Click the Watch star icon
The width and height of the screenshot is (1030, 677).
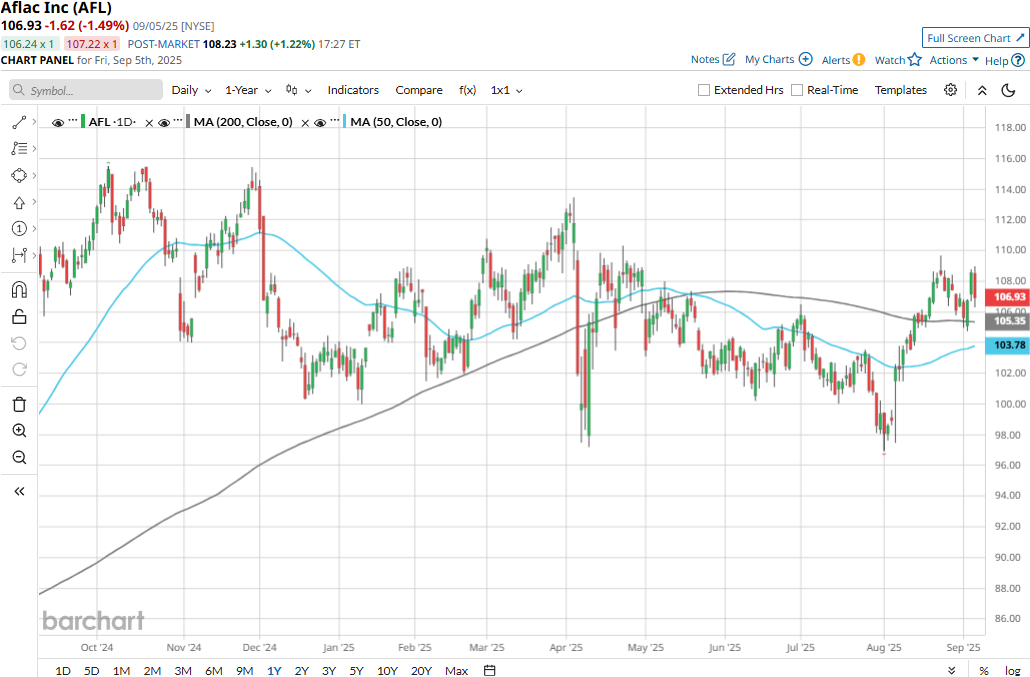pyautogui.click(x=914, y=60)
